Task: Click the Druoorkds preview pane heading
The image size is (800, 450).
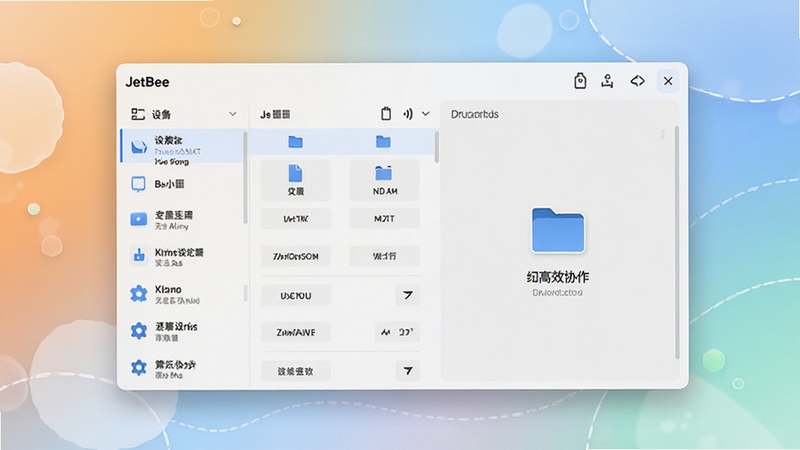Action: 474,114
